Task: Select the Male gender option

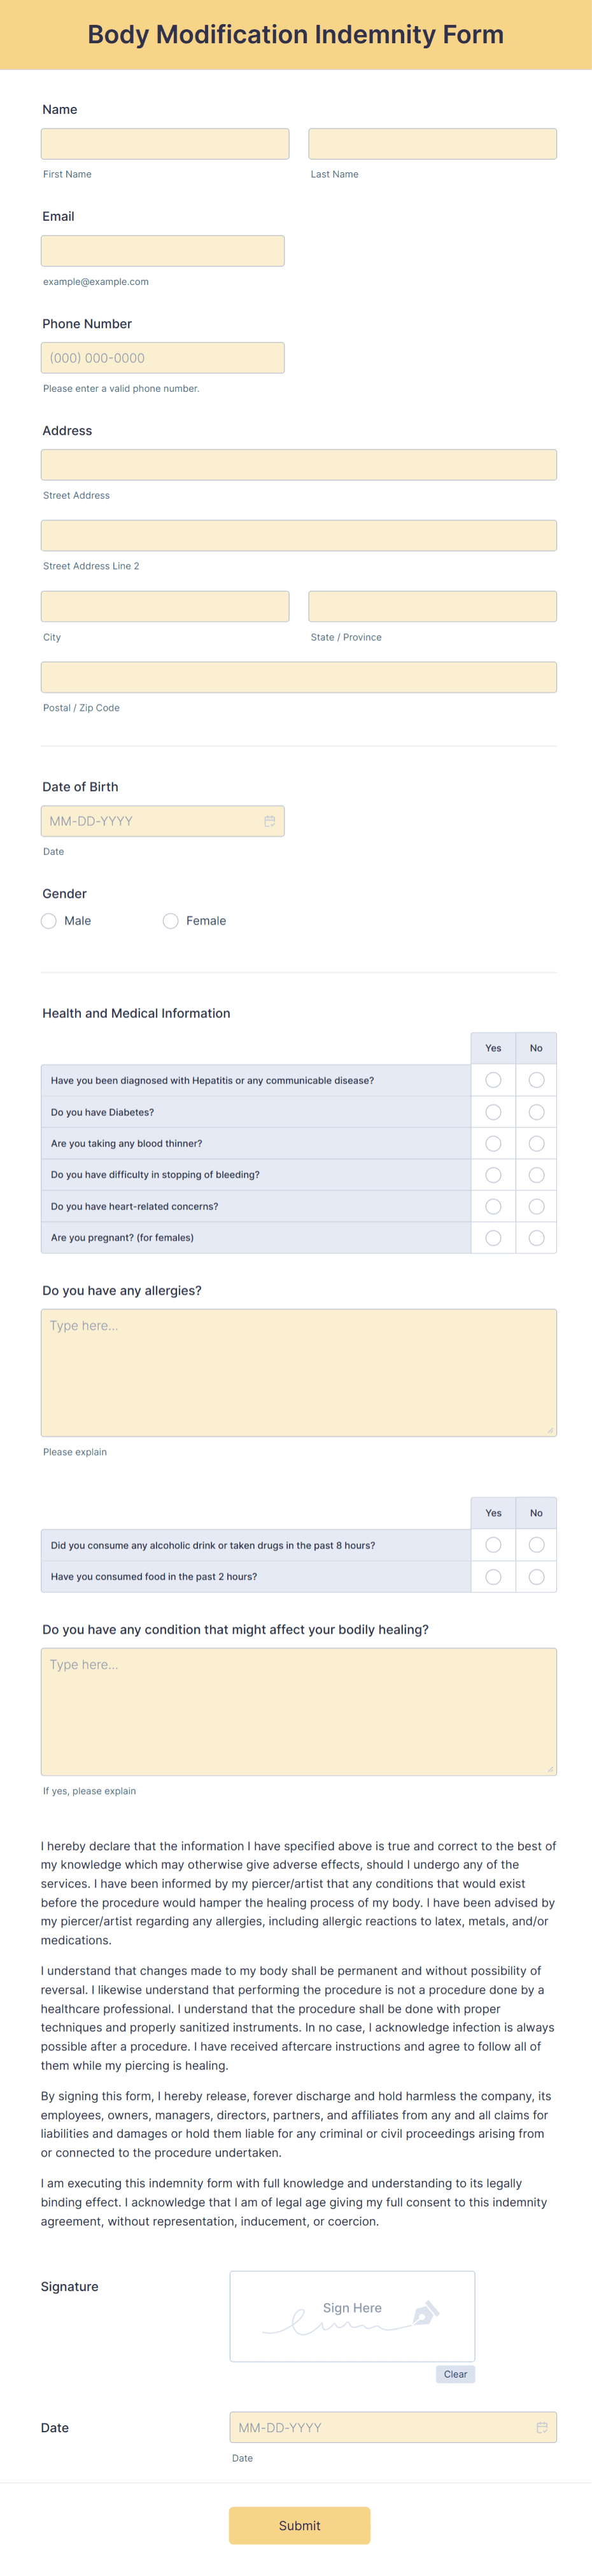Action: click(x=48, y=920)
